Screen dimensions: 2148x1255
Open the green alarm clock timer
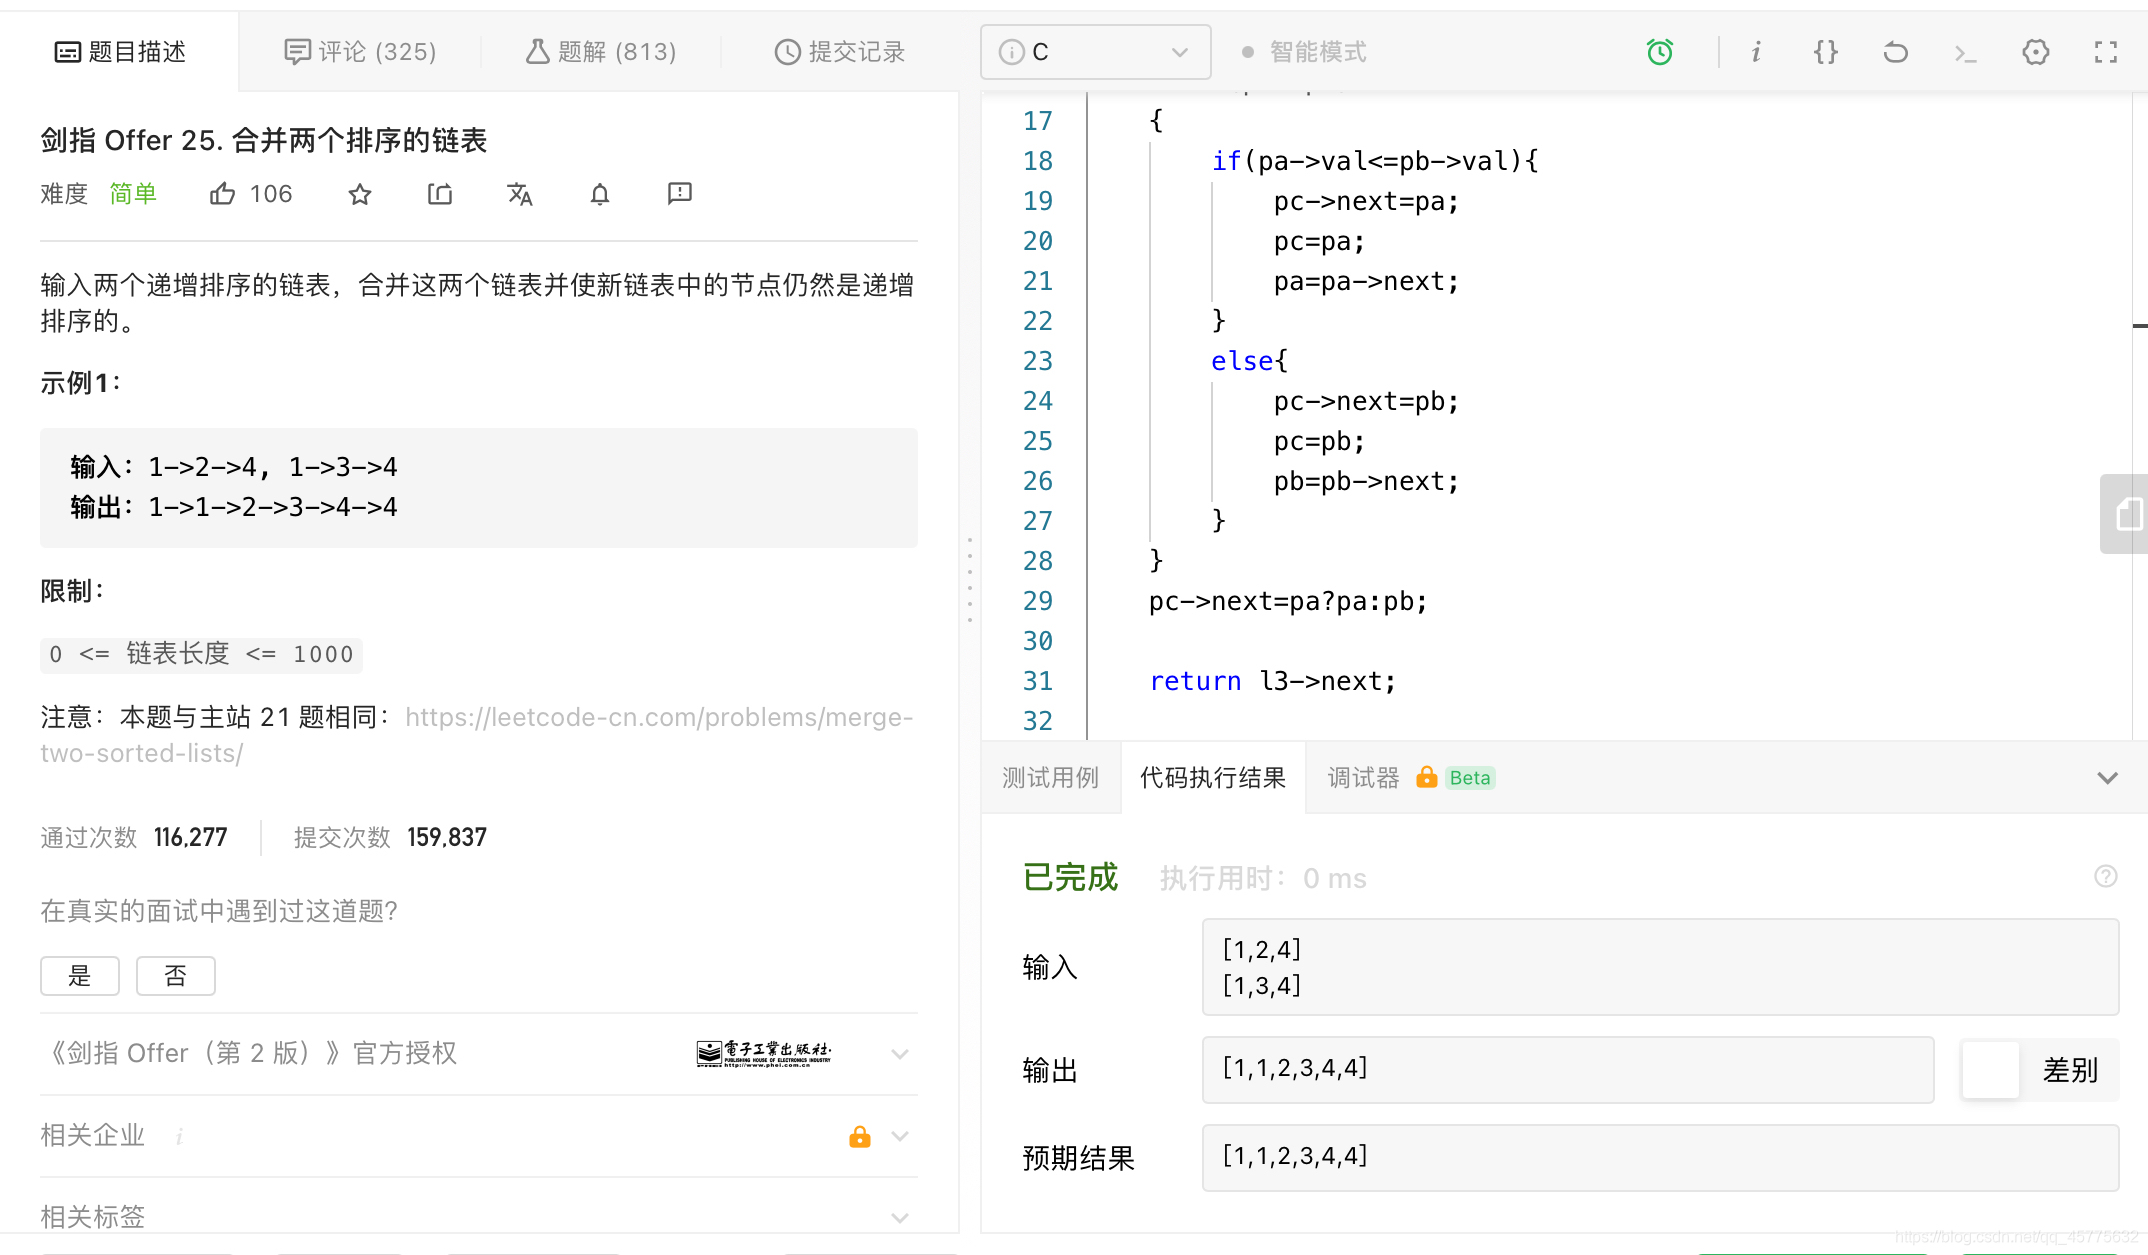[x=1660, y=52]
